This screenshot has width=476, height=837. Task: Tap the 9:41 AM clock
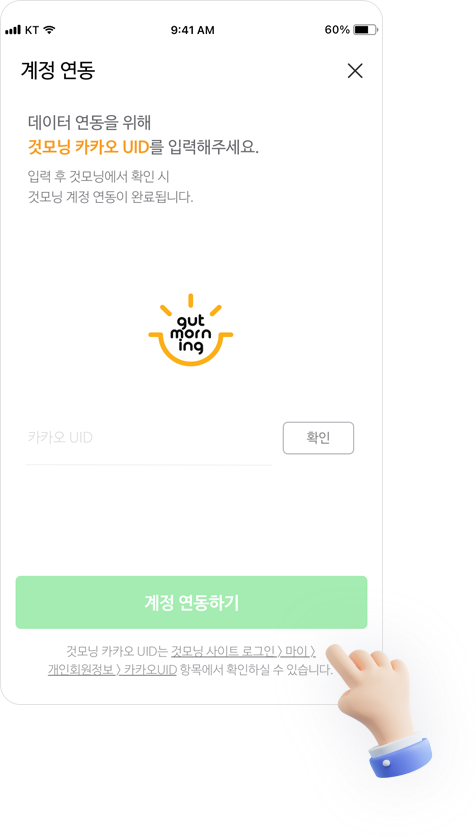(193, 30)
